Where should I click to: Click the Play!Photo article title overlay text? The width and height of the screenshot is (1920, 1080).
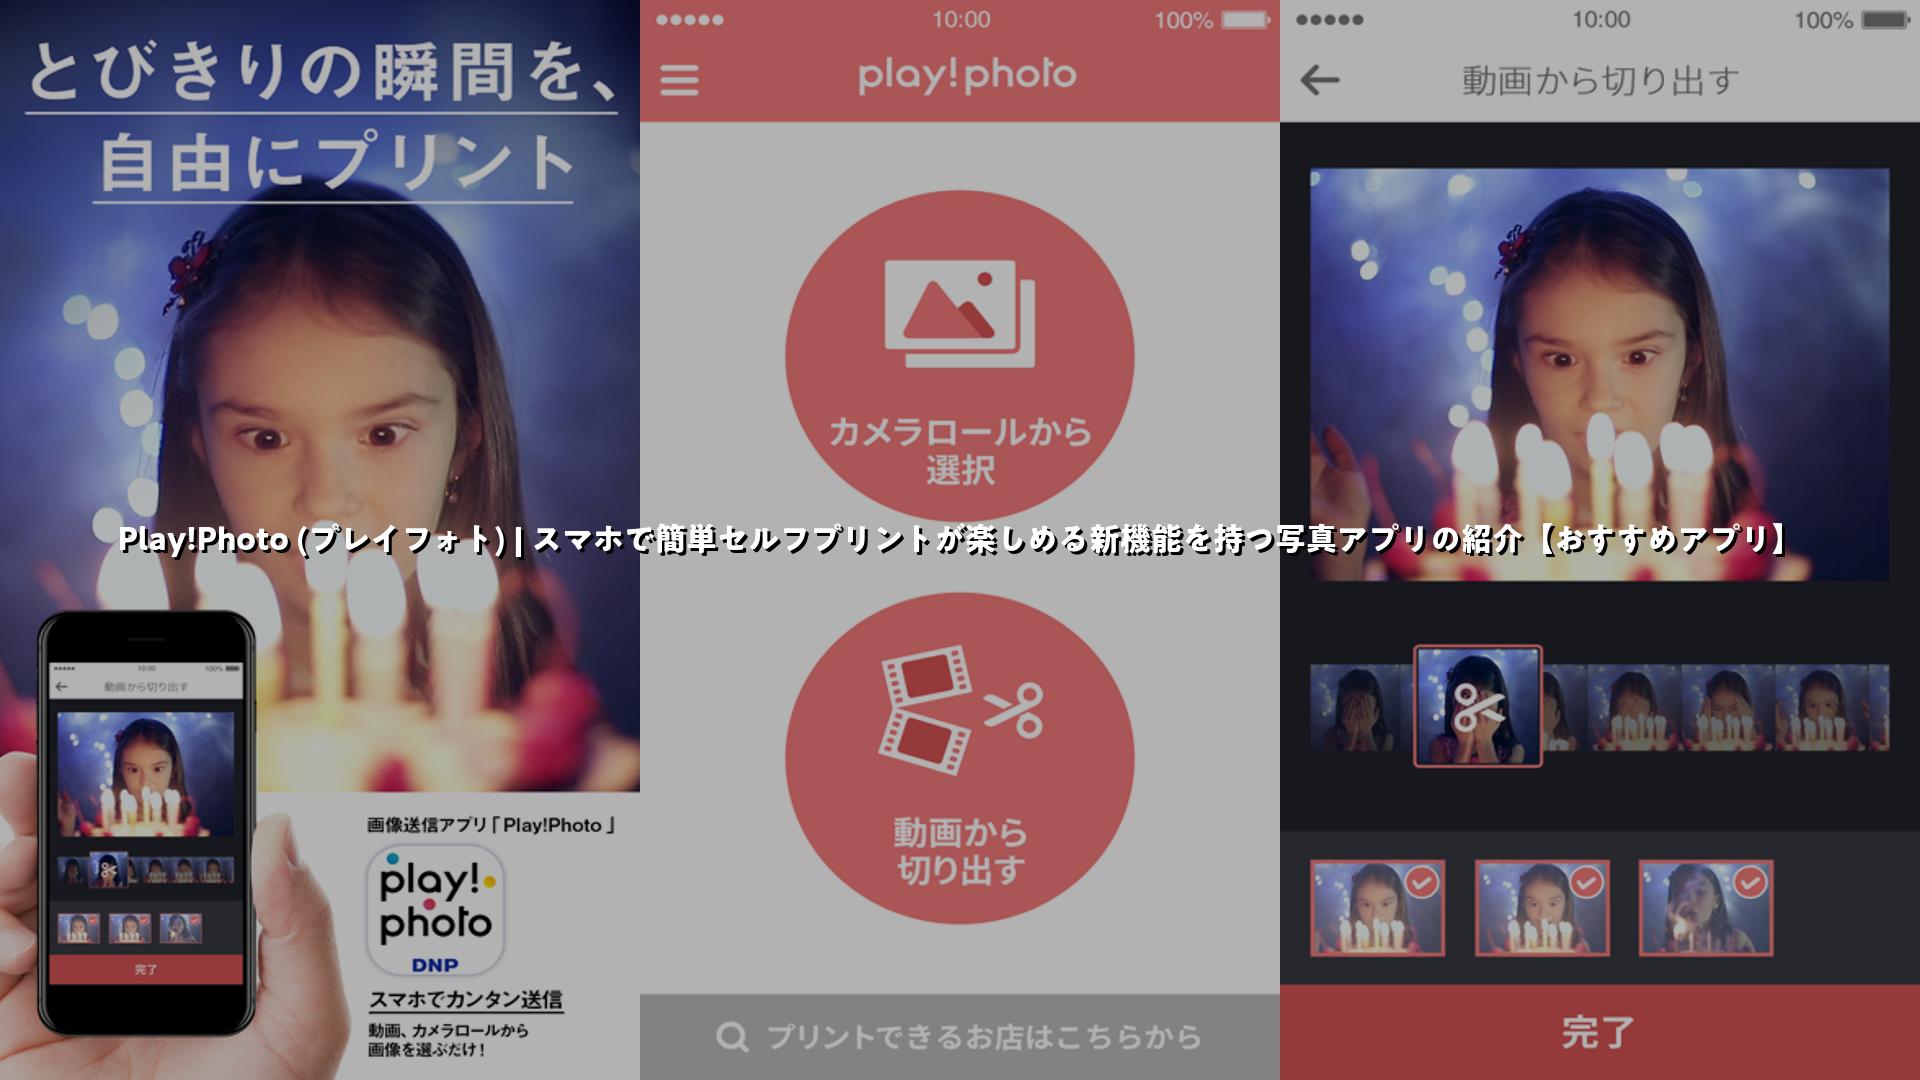[x=954, y=540]
